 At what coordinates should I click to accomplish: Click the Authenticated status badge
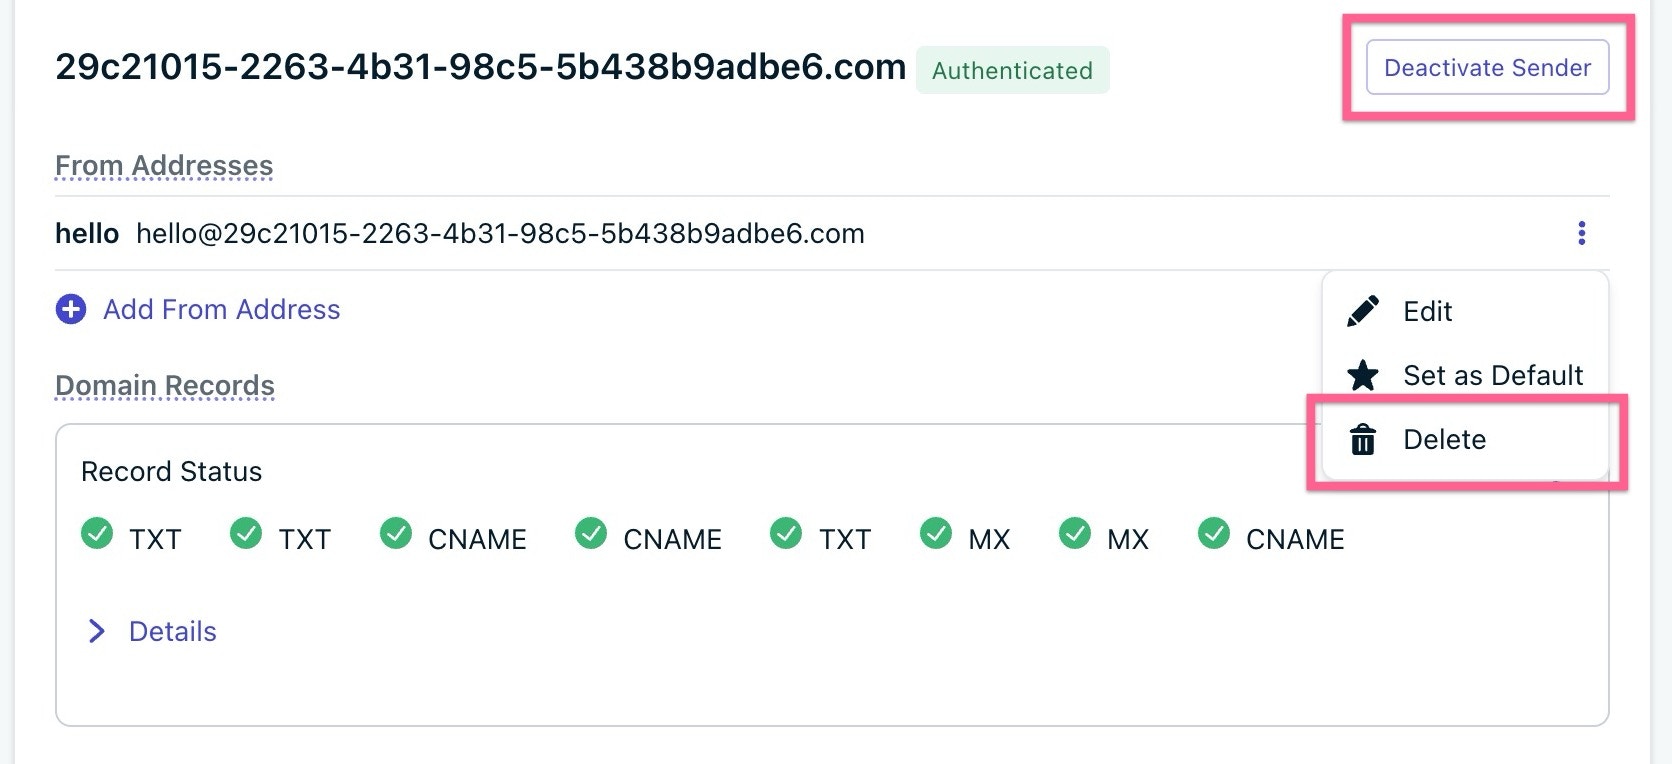(x=1012, y=70)
